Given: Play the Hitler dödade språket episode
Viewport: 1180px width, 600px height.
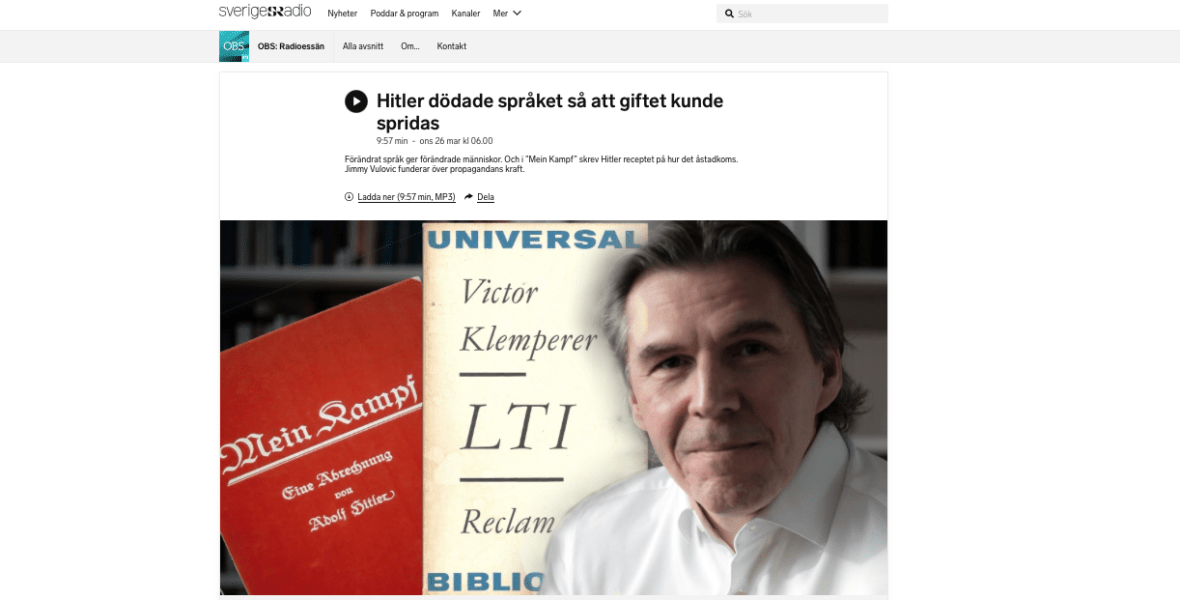Looking at the screenshot, I should [356, 101].
